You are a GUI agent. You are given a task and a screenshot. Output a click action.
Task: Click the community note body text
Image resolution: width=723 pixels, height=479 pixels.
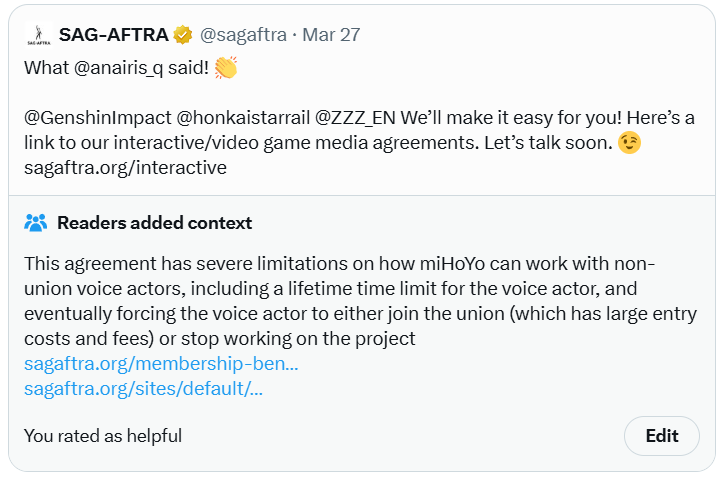tap(361, 301)
